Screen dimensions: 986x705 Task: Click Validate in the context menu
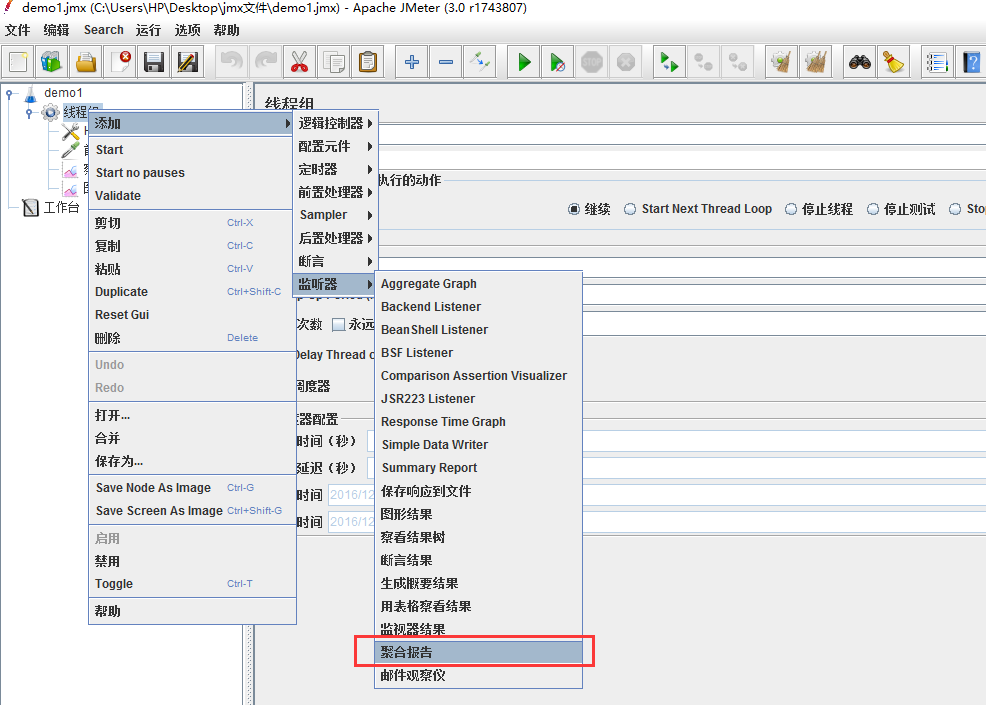(x=192, y=196)
